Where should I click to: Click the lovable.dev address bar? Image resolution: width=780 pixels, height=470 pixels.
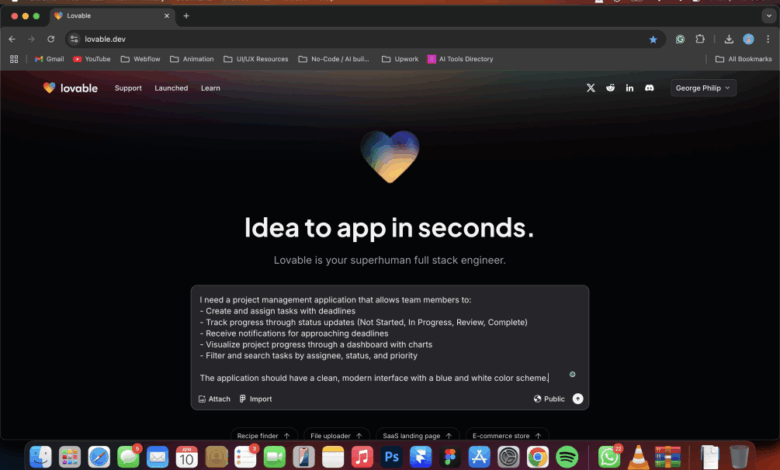(x=366, y=39)
